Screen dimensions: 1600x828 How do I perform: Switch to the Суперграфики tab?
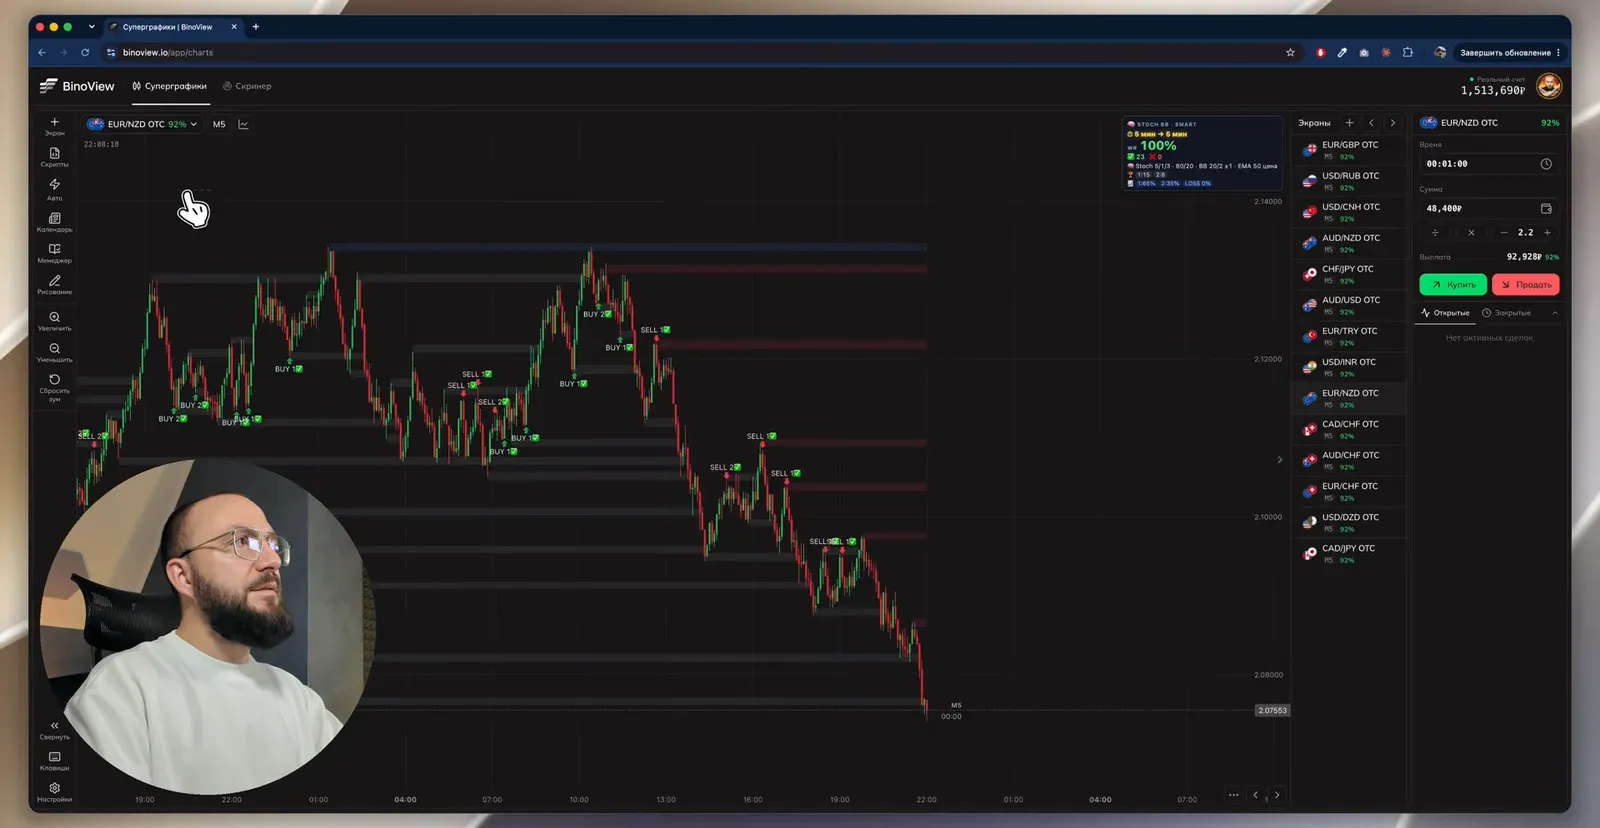click(170, 86)
